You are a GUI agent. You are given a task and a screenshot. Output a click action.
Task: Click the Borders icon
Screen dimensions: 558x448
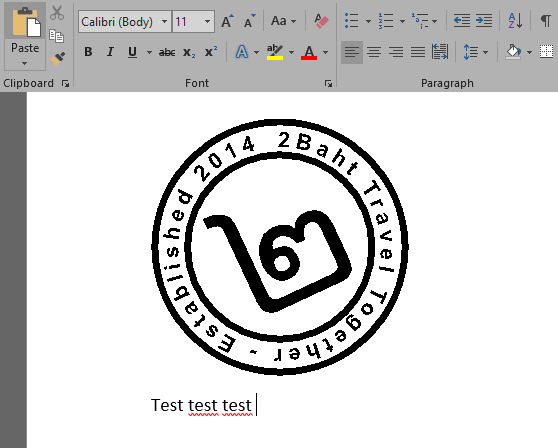pyautogui.click(x=547, y=52)
